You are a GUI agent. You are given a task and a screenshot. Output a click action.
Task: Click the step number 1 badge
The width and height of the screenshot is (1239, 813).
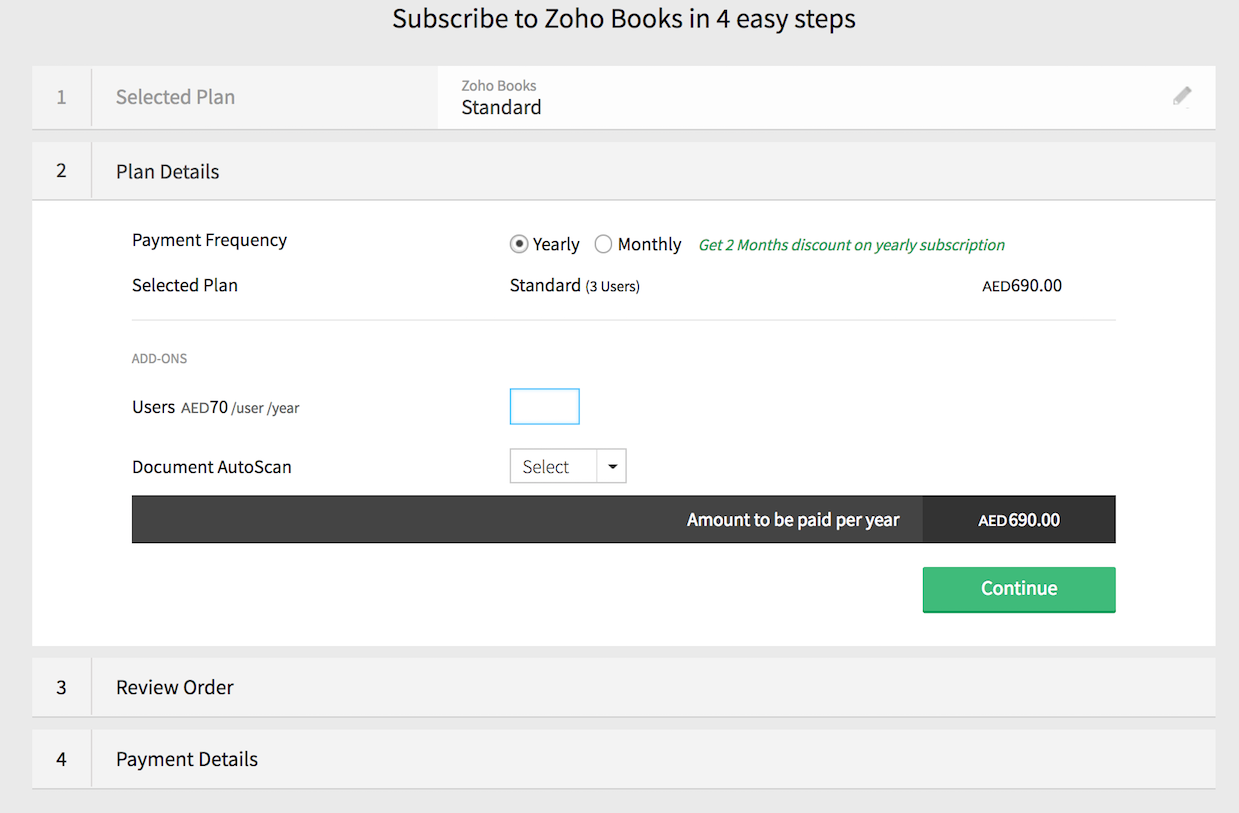(61, 97)
